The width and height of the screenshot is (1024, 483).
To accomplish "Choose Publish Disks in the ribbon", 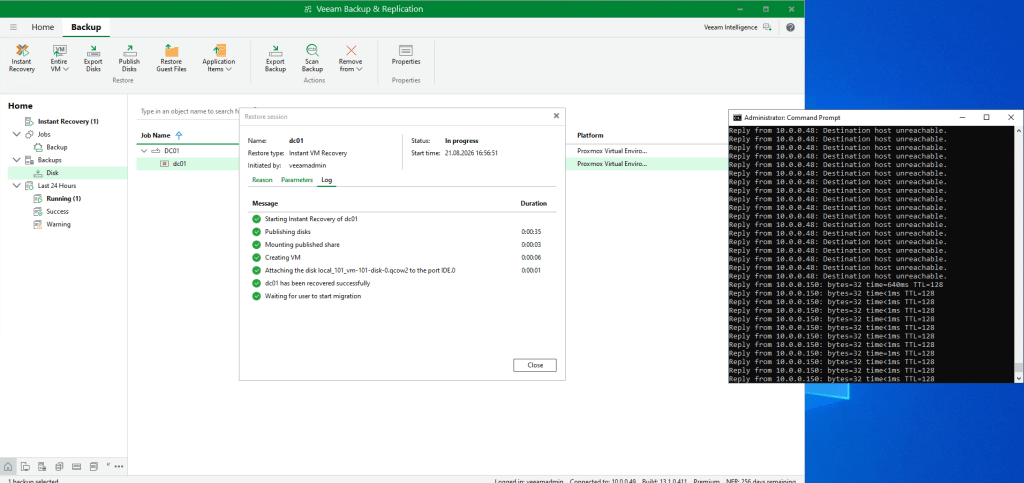I will [x=129, y=58].
